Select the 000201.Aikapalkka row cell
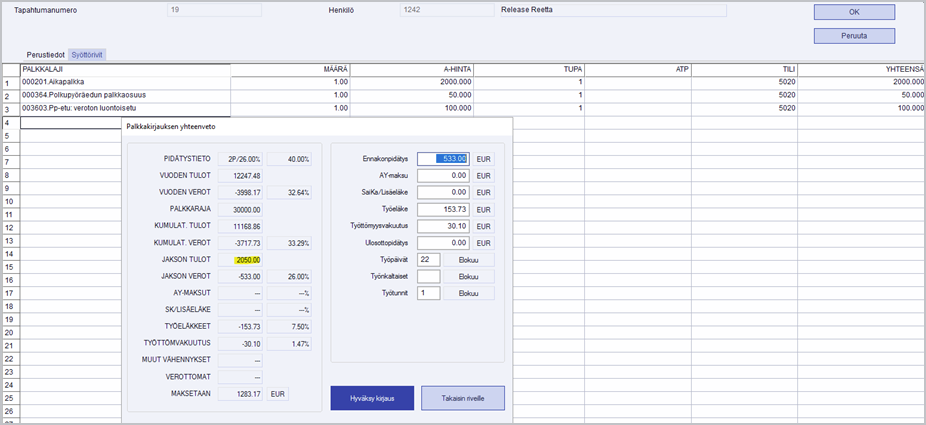 pos(125,81)
